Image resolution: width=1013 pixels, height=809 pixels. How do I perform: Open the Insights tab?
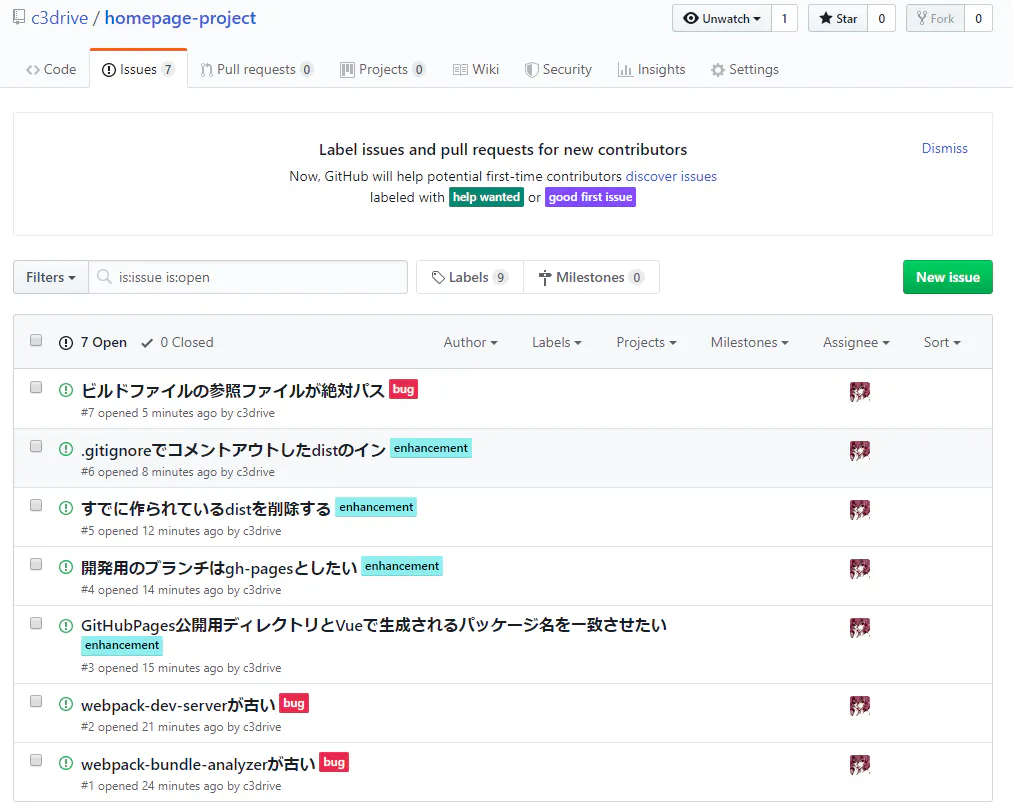click(652, 69)
